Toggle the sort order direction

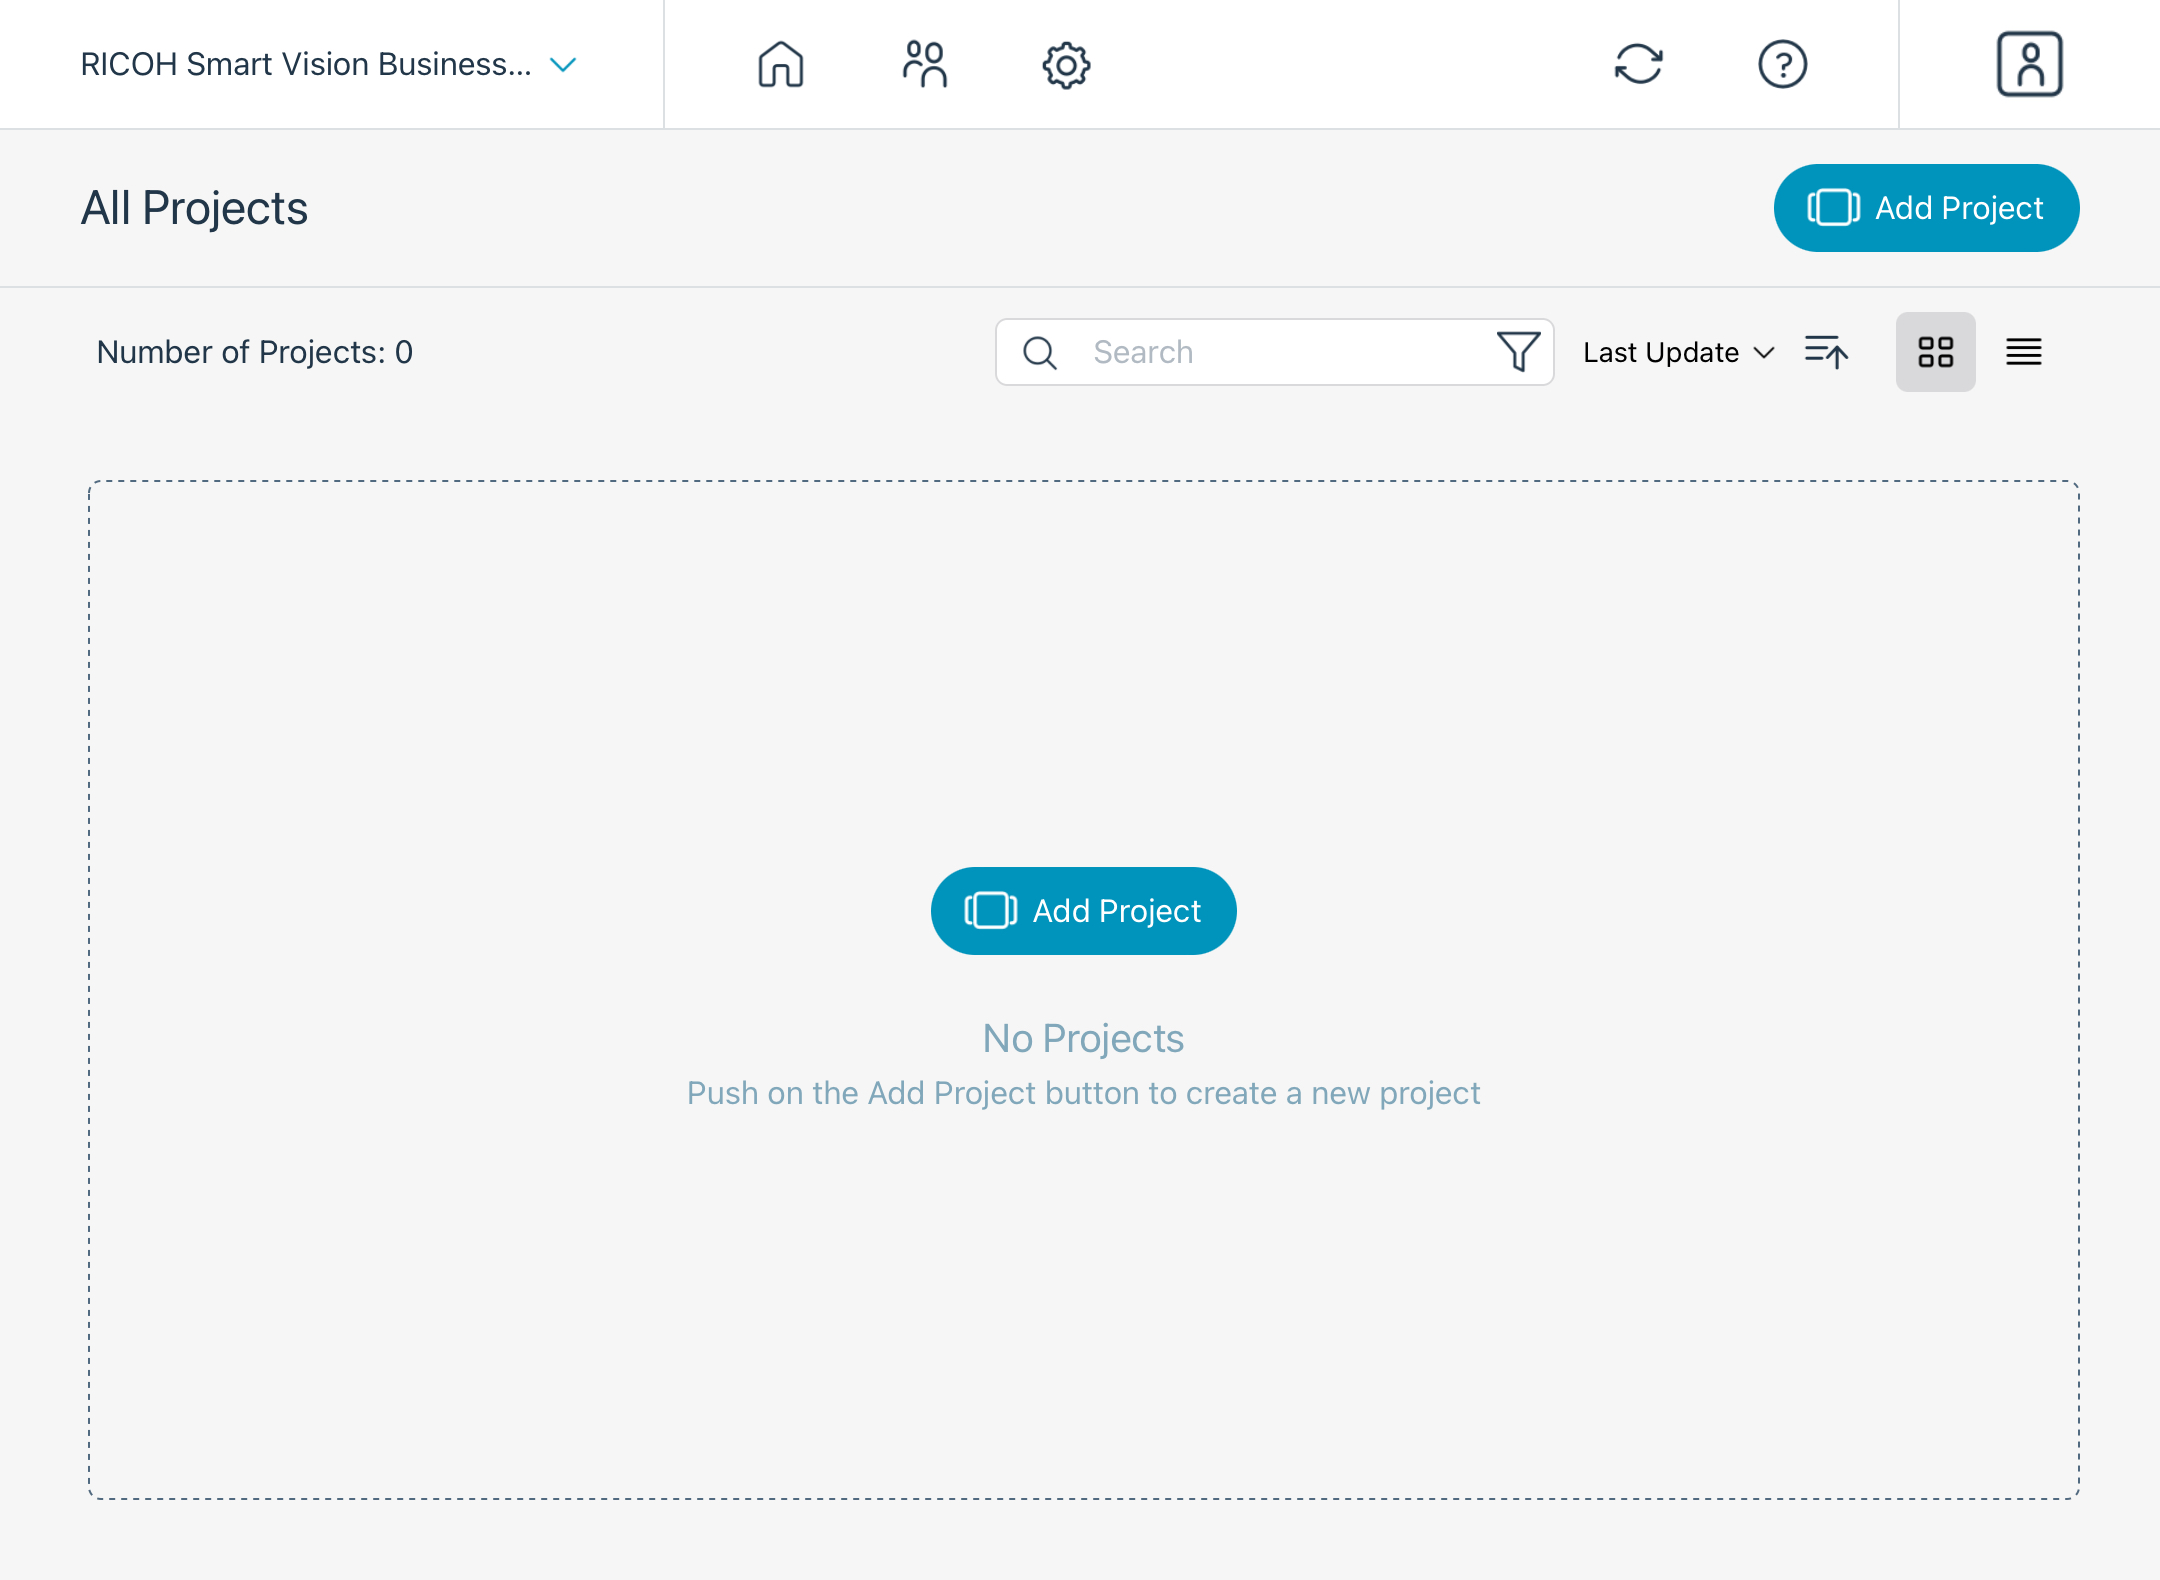(1826, 352)
